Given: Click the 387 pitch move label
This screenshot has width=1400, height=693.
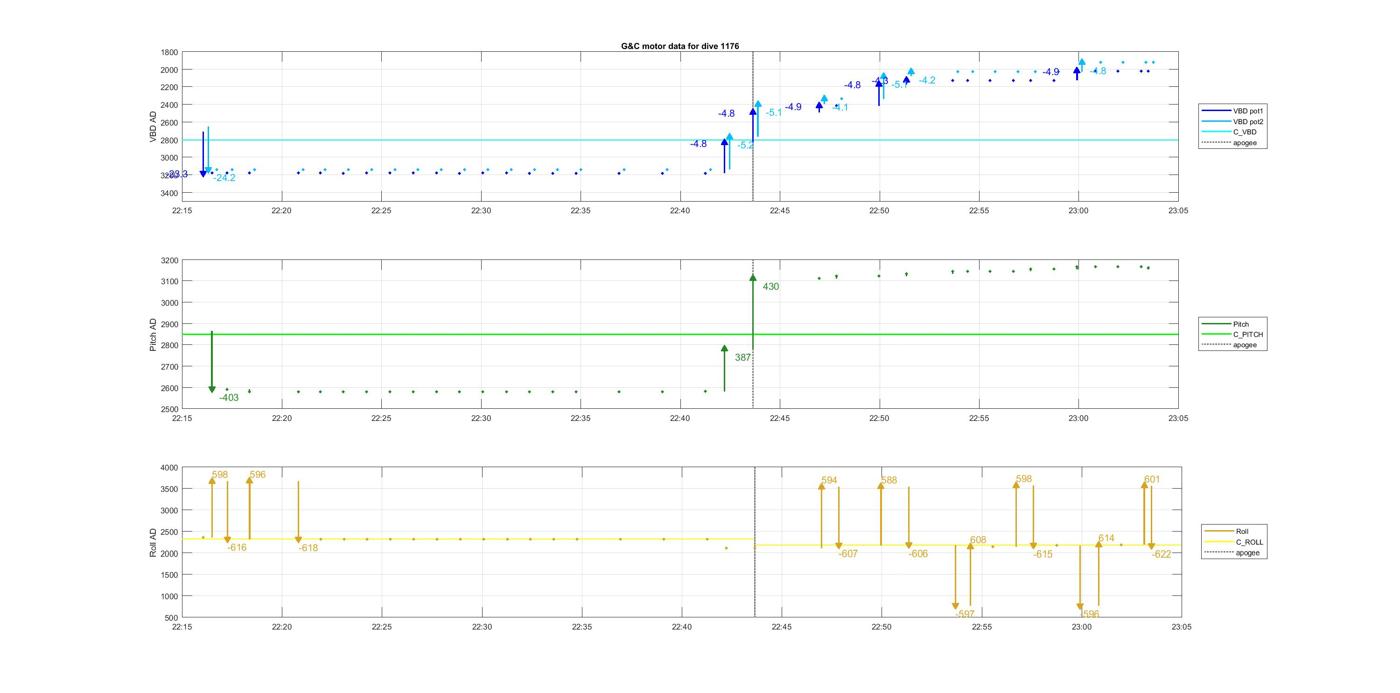Looking at the screenshot, I should 743,357.
